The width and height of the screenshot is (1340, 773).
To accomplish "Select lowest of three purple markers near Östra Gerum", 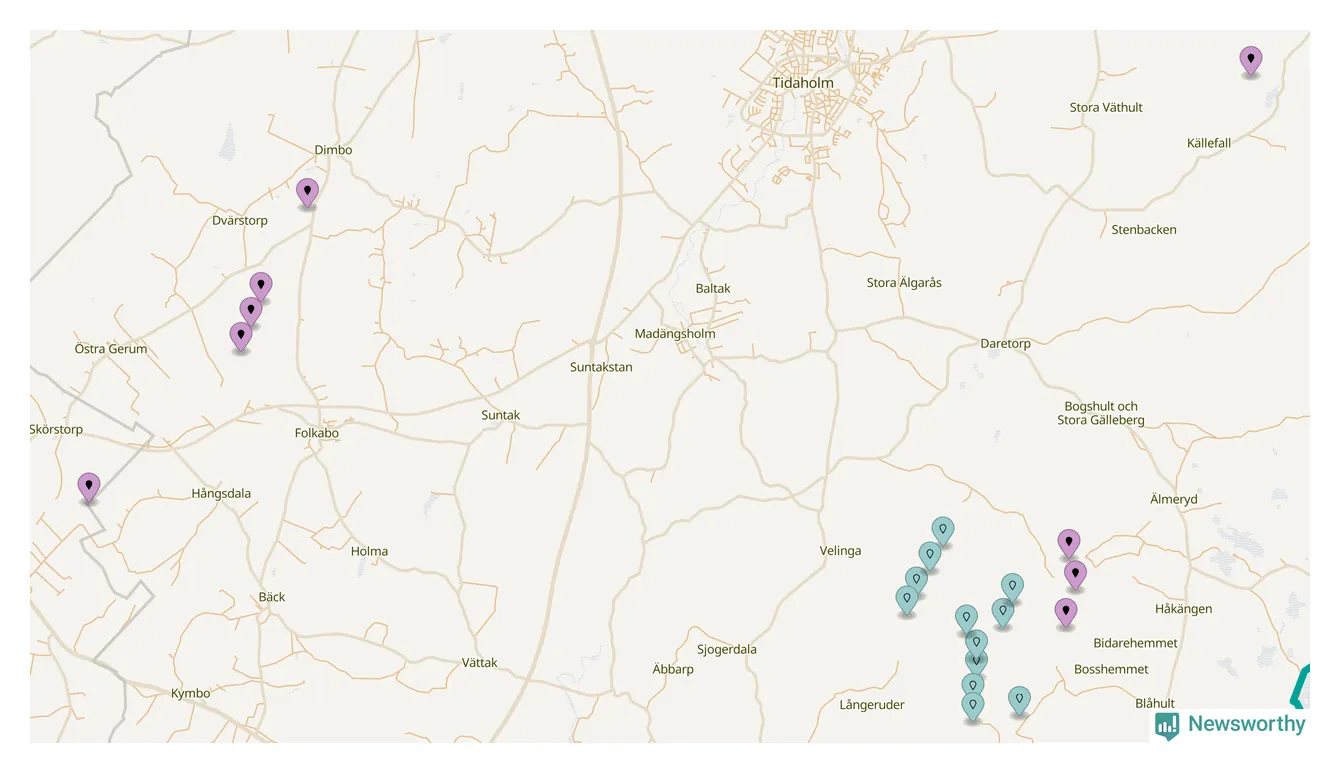I will (241, 337).
